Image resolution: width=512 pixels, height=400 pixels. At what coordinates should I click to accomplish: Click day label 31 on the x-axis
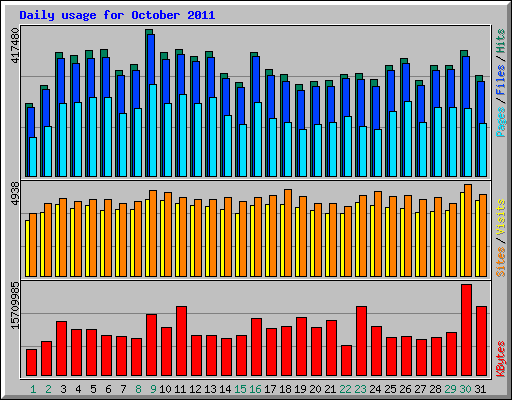(480, 389)
